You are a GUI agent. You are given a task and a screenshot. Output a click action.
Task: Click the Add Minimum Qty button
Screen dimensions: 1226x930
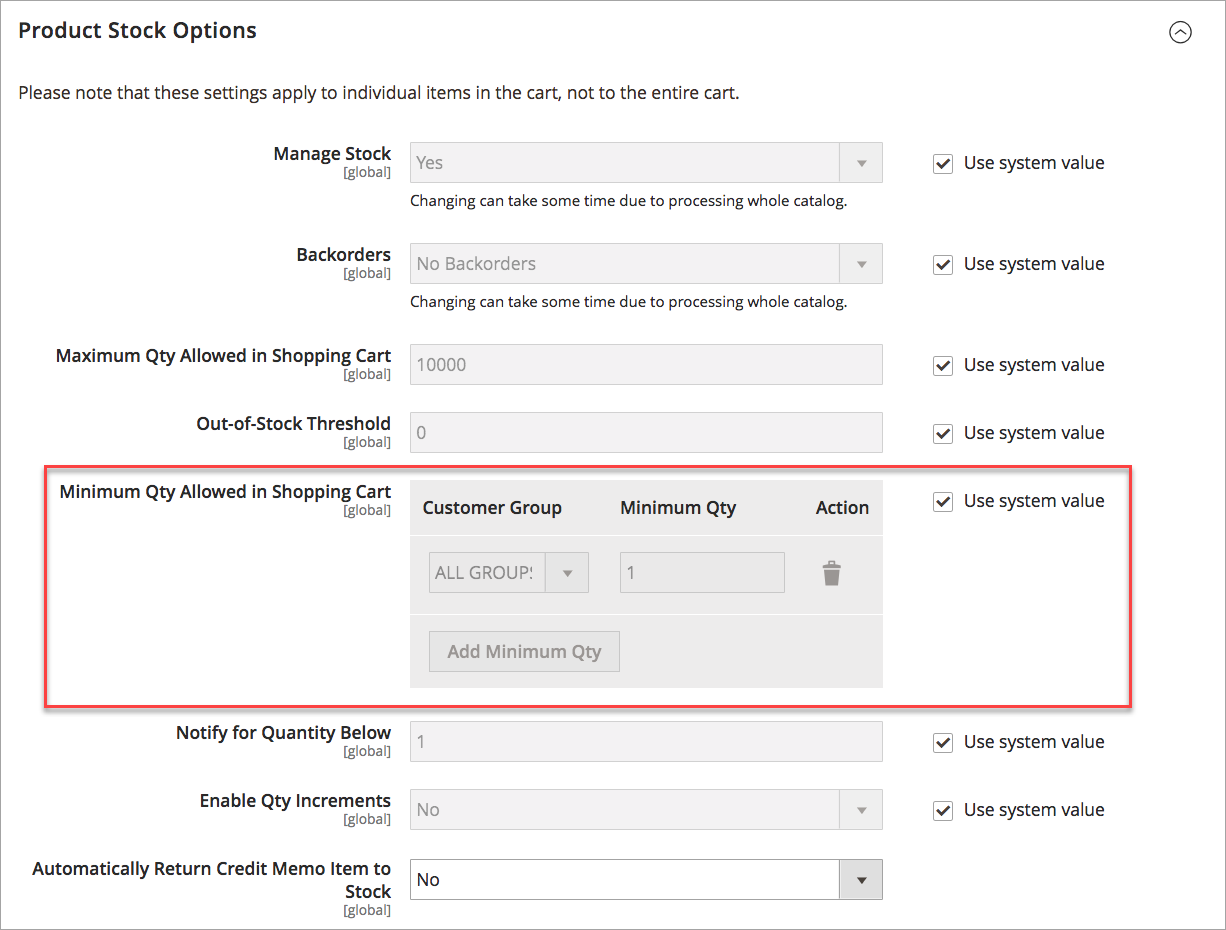point(524,651)
